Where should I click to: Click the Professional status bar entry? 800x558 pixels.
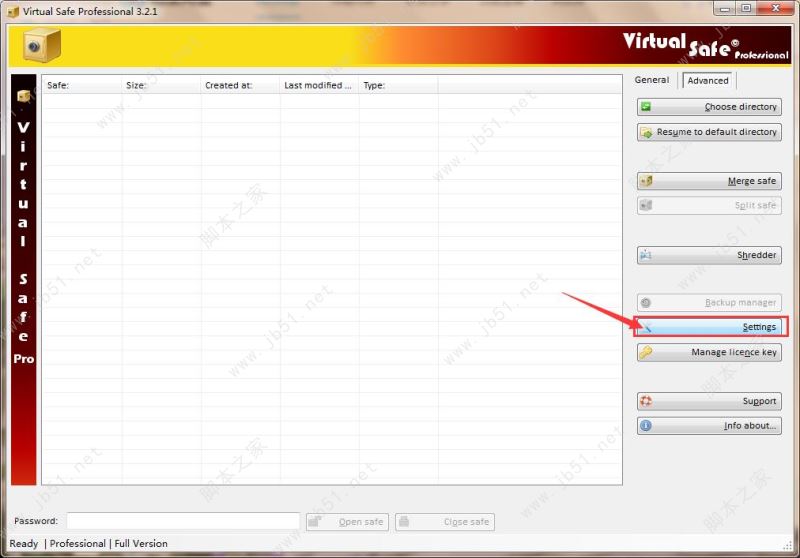tap(78, 544)
